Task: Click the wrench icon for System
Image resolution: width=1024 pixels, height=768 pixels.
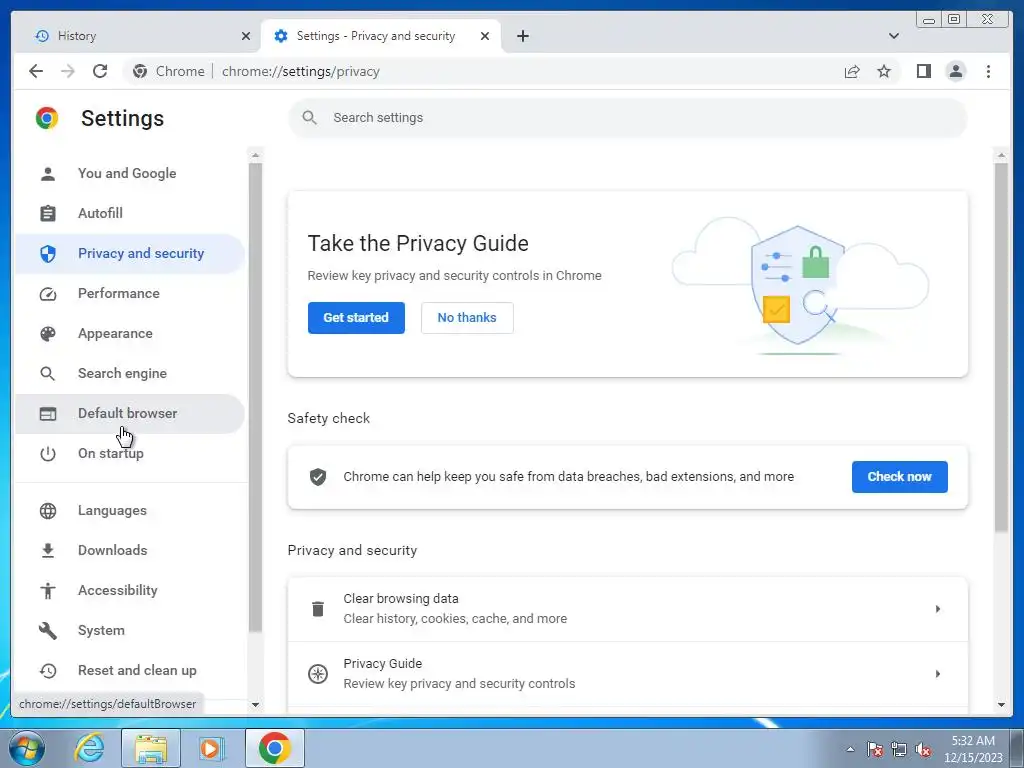Action: (x=48, y=630)
